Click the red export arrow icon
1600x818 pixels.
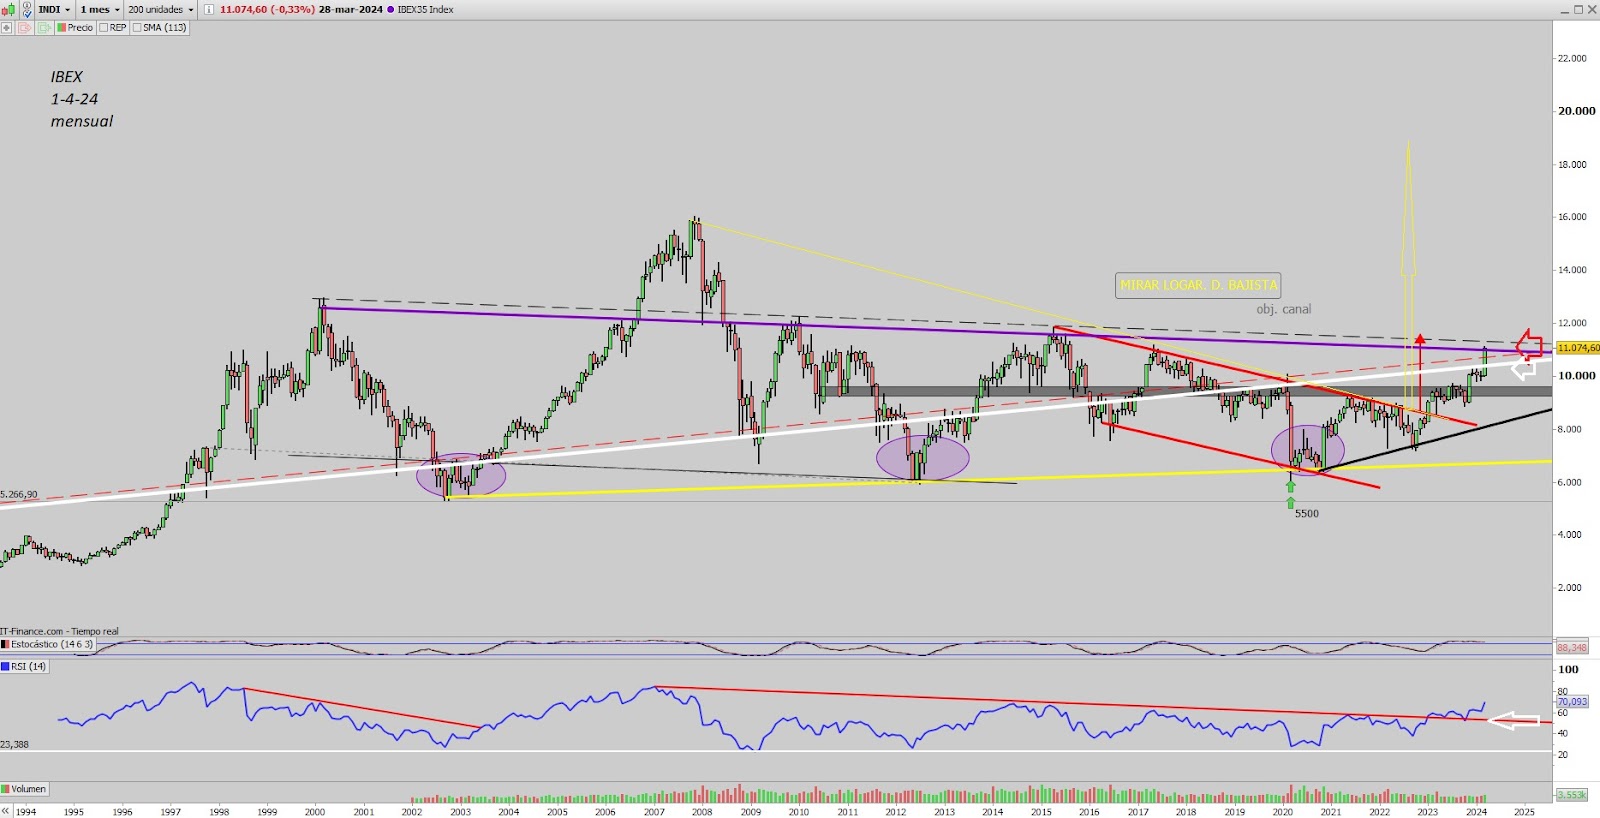click(24, 28)
